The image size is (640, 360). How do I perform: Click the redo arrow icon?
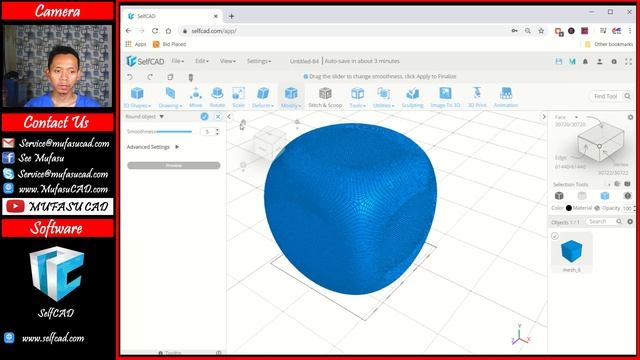150,77
